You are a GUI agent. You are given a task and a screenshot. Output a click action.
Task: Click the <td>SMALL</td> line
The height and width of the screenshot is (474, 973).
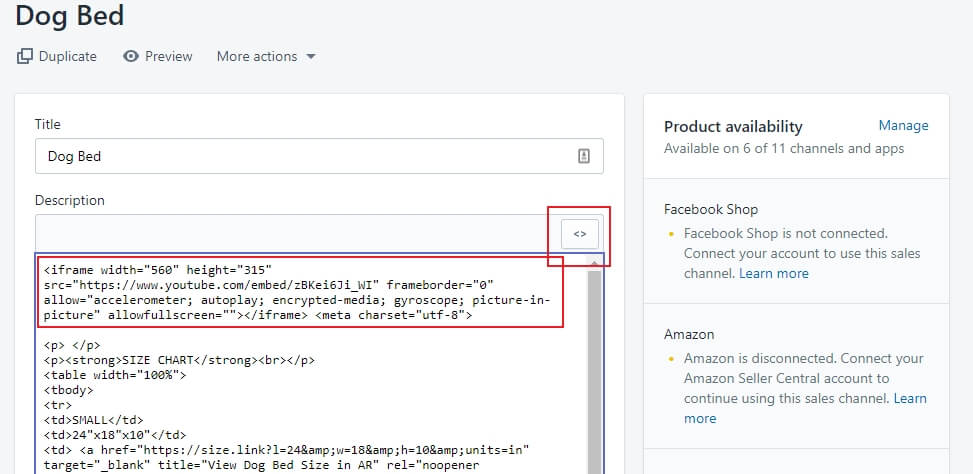coord(94,420)
